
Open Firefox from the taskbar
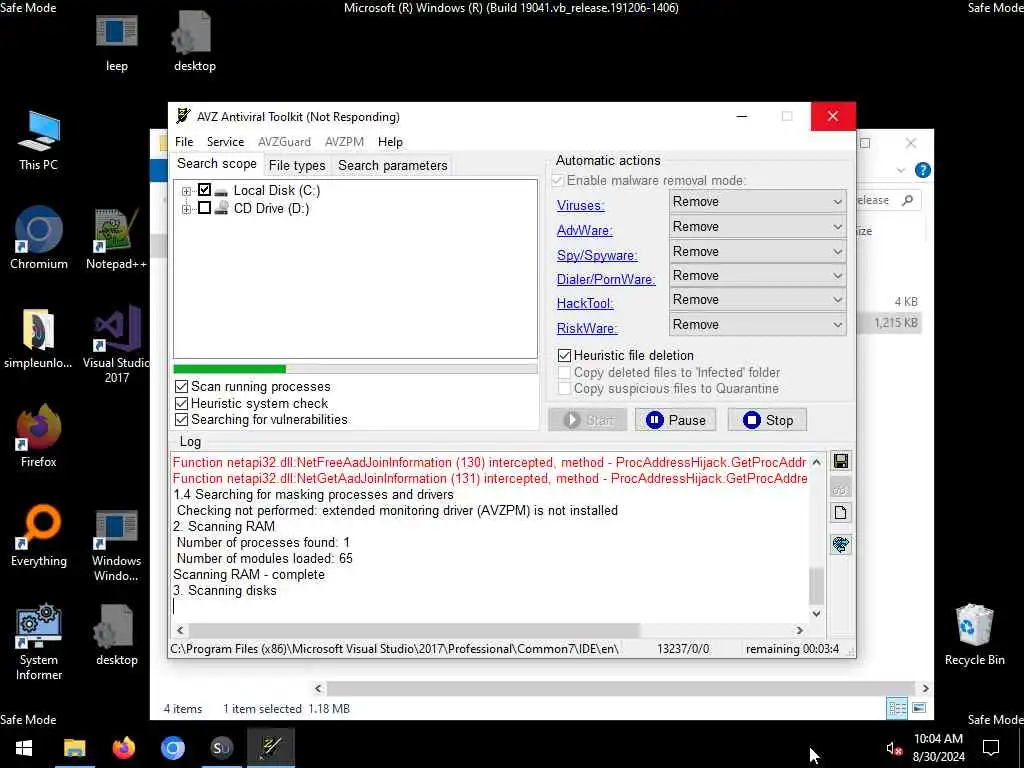pos(123,748)
